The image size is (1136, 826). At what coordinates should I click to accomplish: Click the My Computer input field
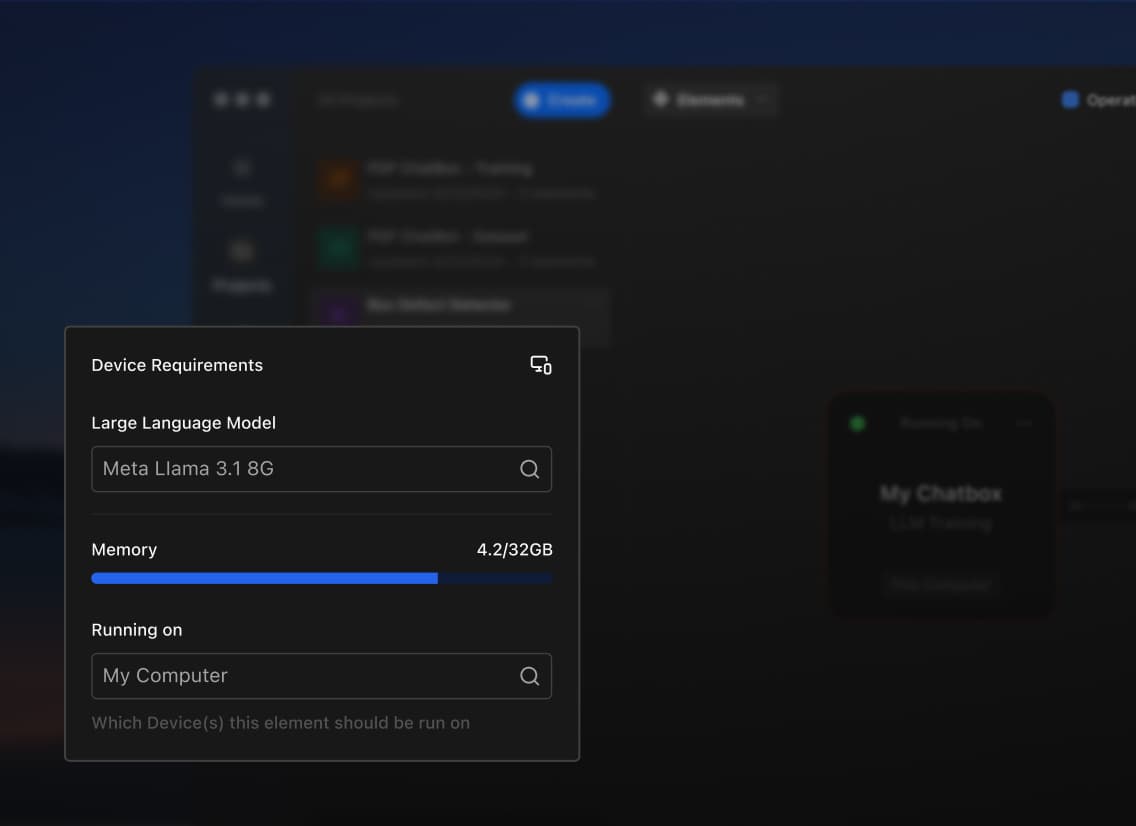[300, 675]
